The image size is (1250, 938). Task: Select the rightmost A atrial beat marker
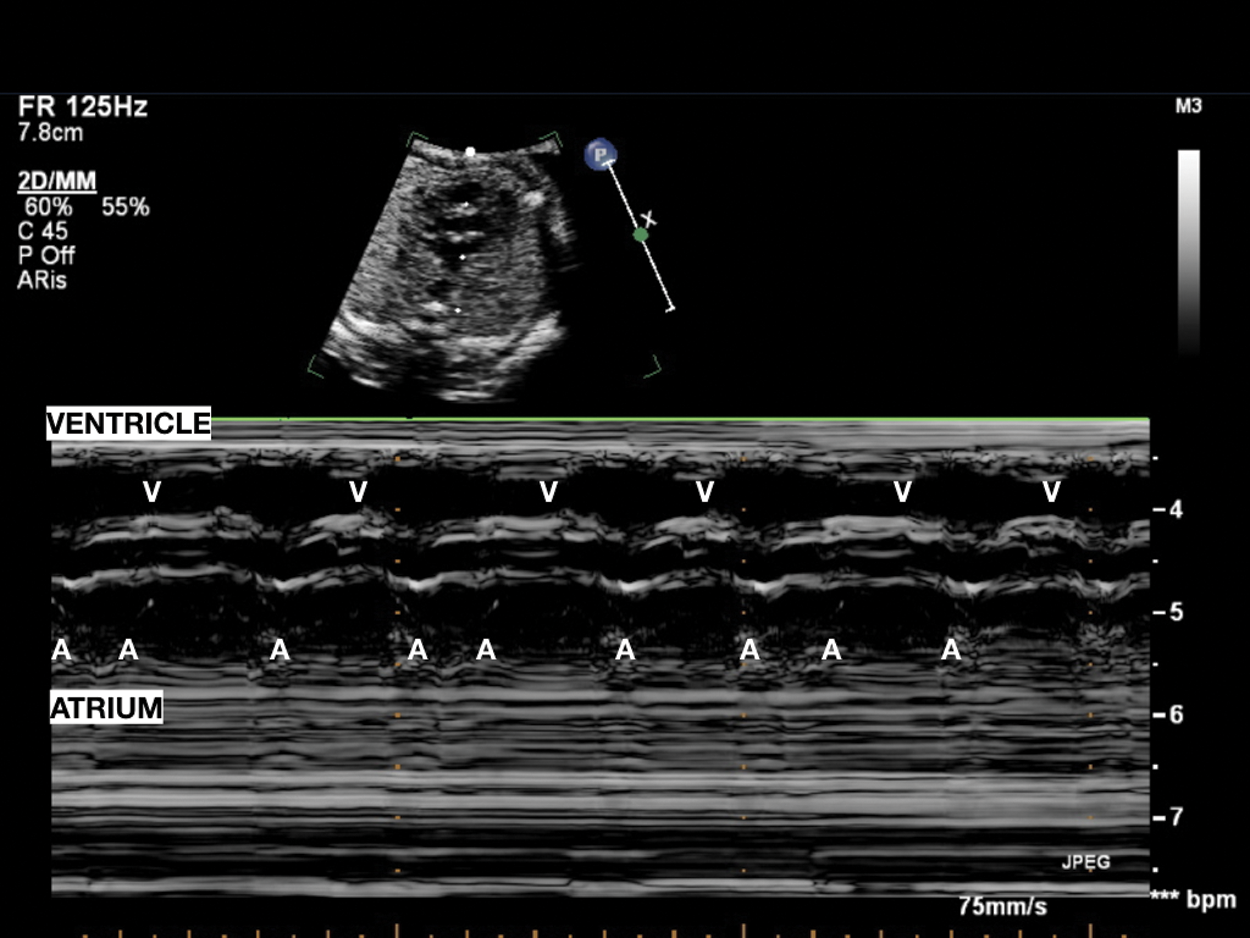(951, 651)
